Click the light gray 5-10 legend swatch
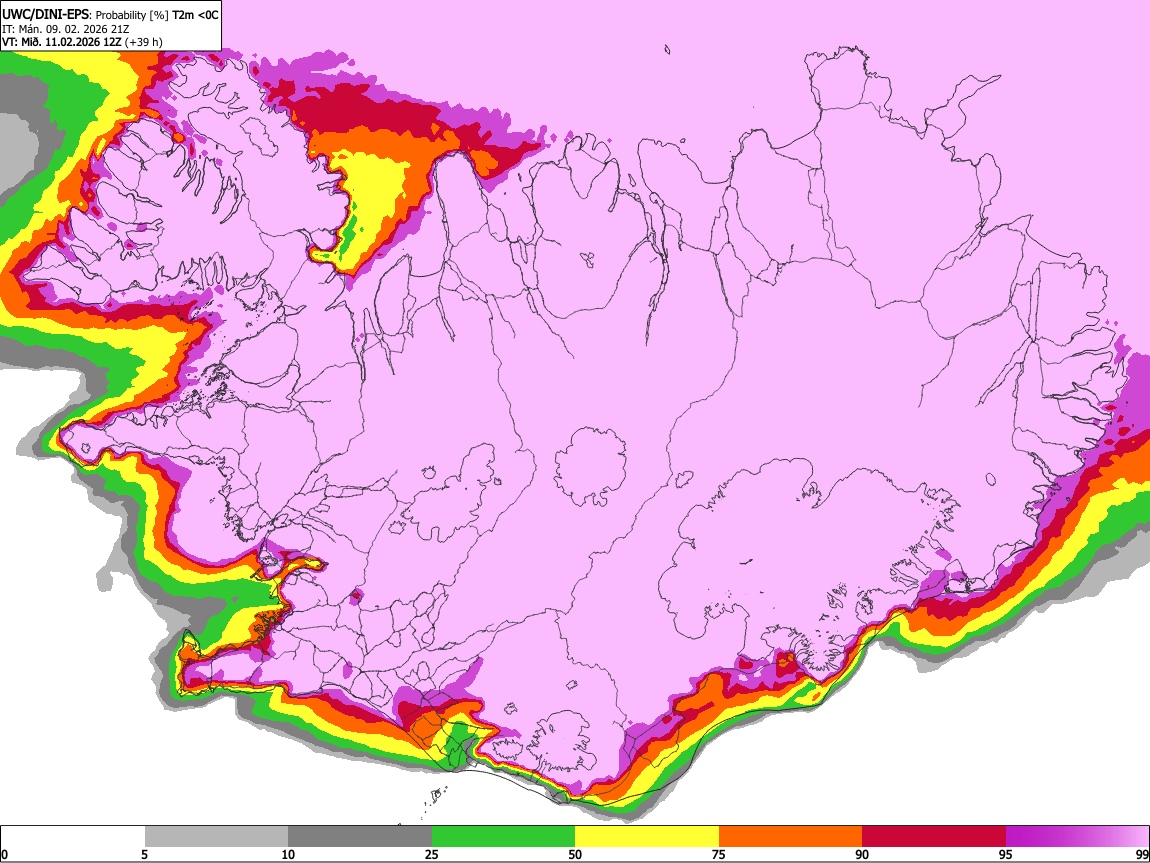The image size is (1150, 863). coord(216,836)
